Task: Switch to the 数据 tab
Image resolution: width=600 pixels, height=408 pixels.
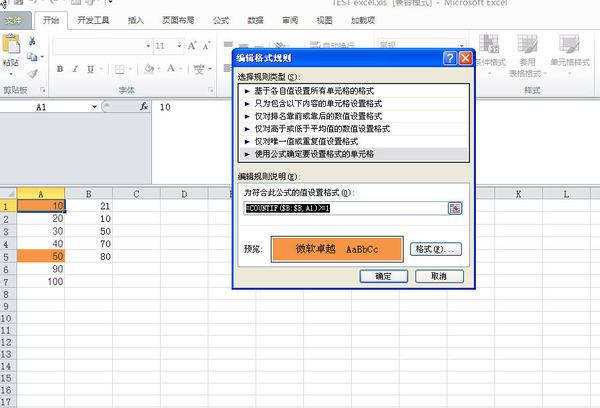Action: coord(255,20)
